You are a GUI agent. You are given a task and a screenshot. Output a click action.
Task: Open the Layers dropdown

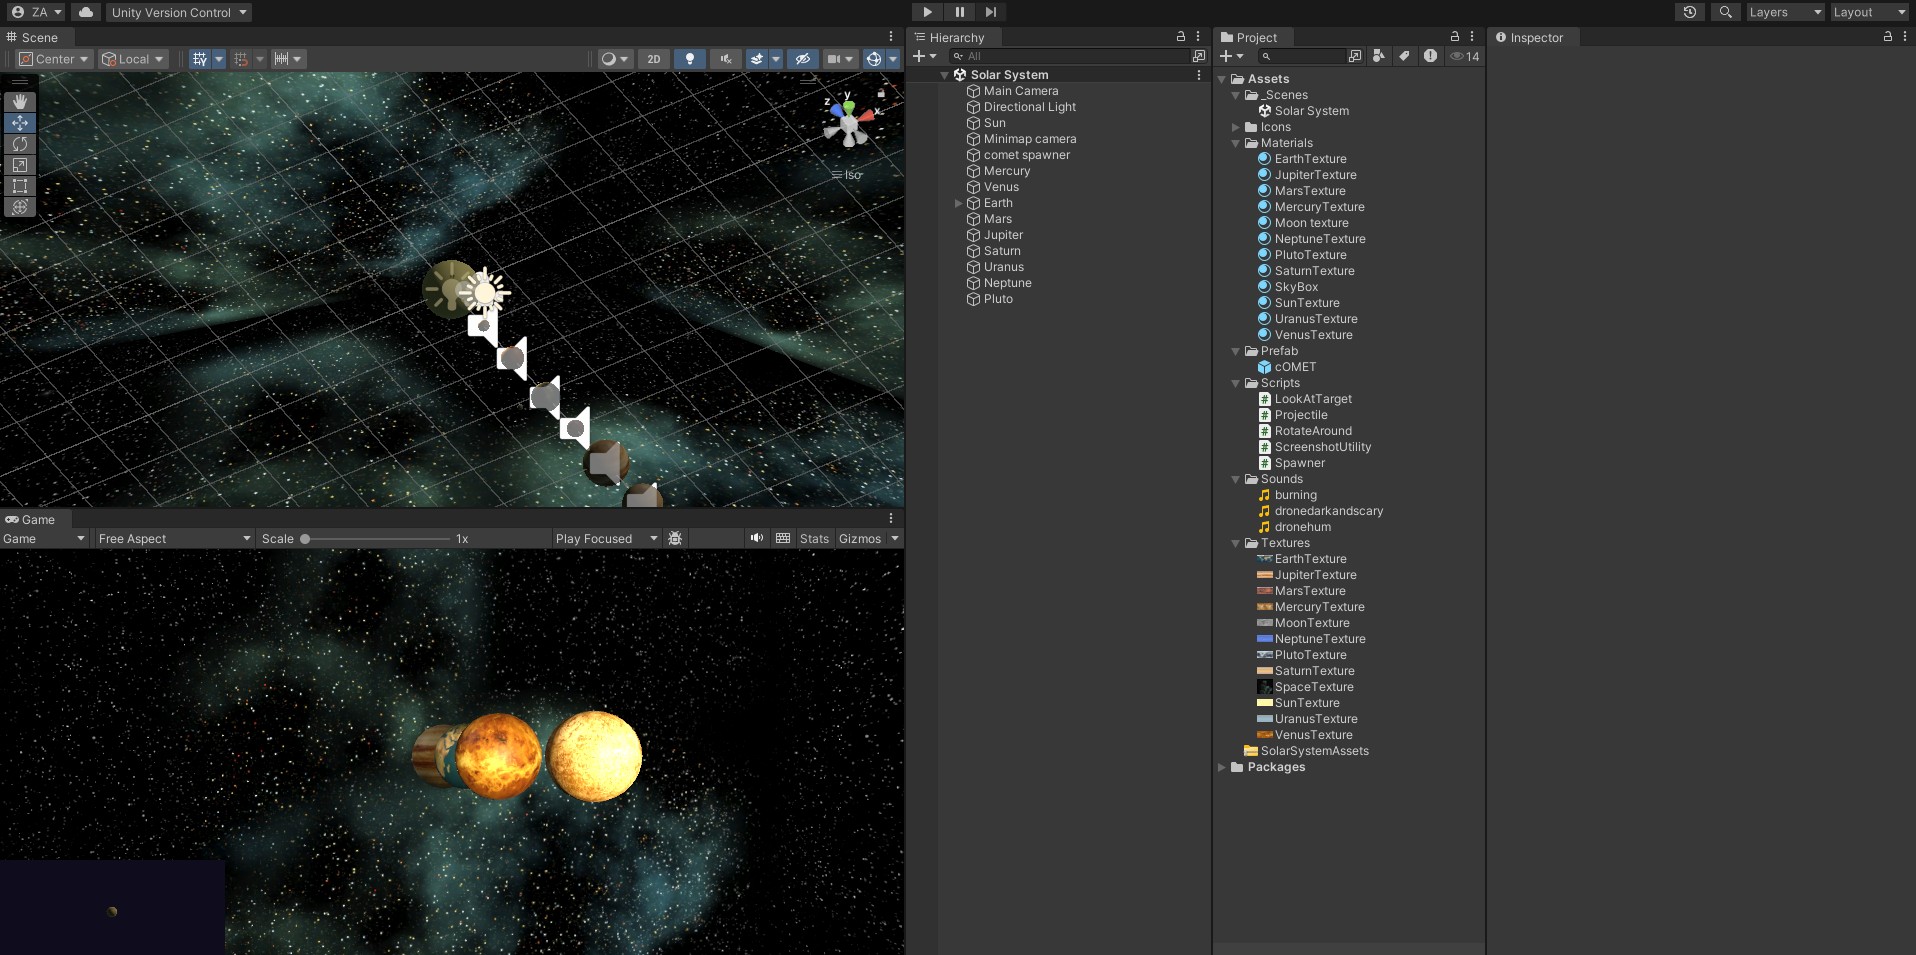click(x=1784, y=12)
